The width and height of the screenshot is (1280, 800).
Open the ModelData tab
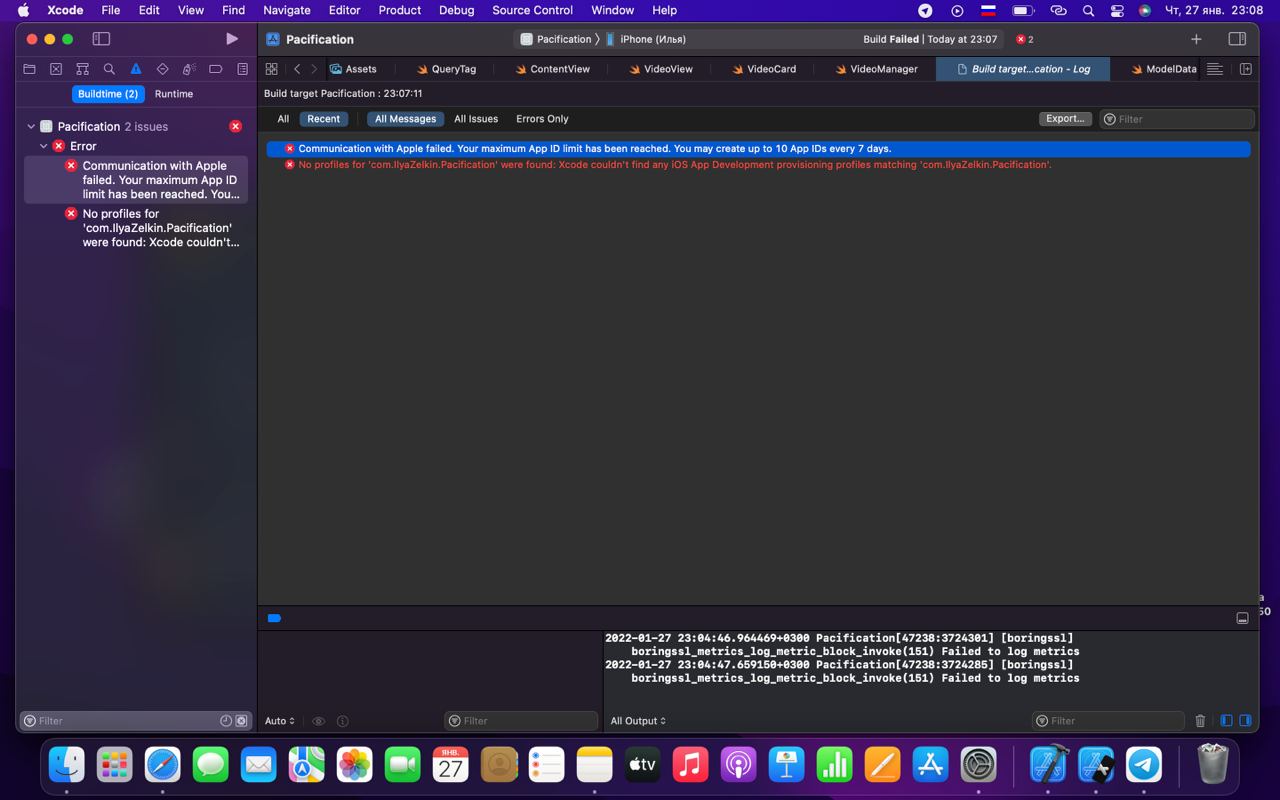coord(1164,69)
